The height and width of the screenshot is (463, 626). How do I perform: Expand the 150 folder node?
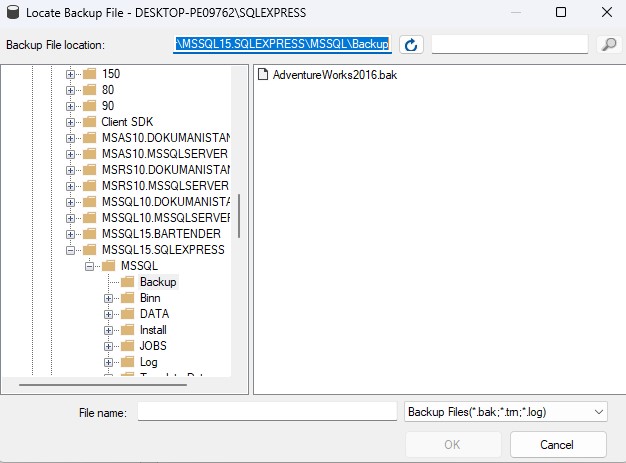(x=70, y=74)
